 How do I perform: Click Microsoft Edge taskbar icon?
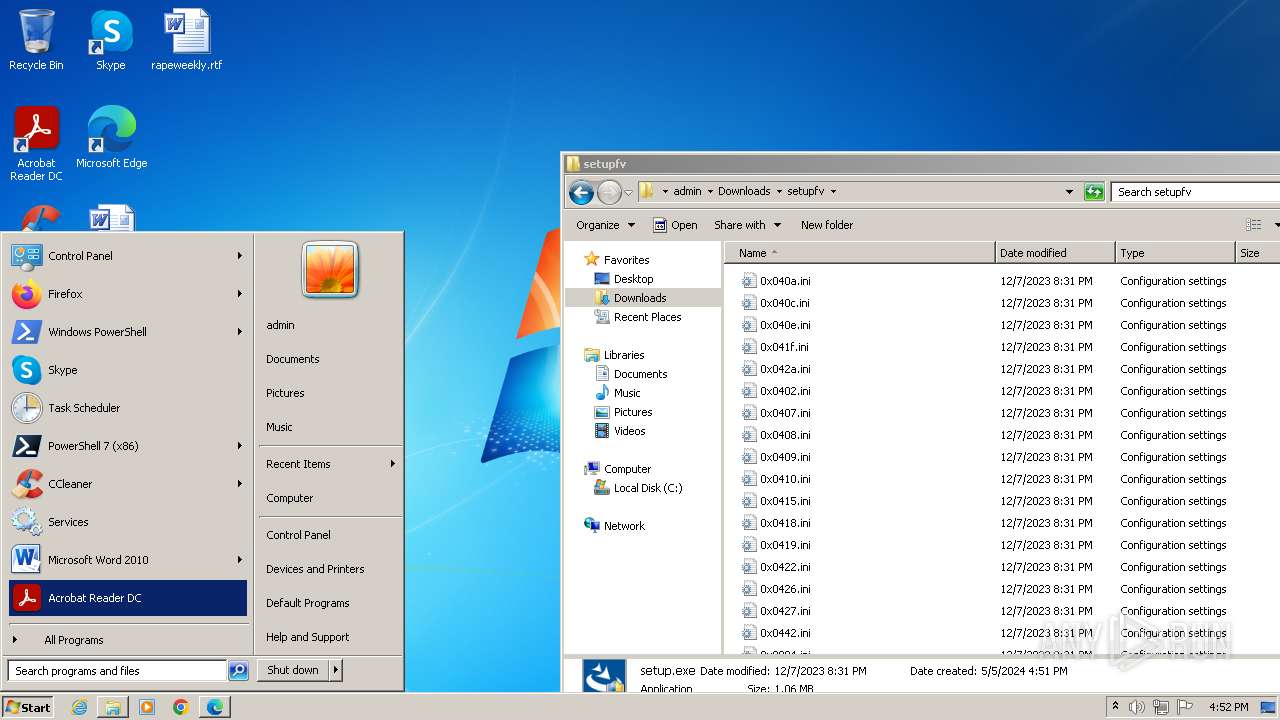(x=215, y=707)
